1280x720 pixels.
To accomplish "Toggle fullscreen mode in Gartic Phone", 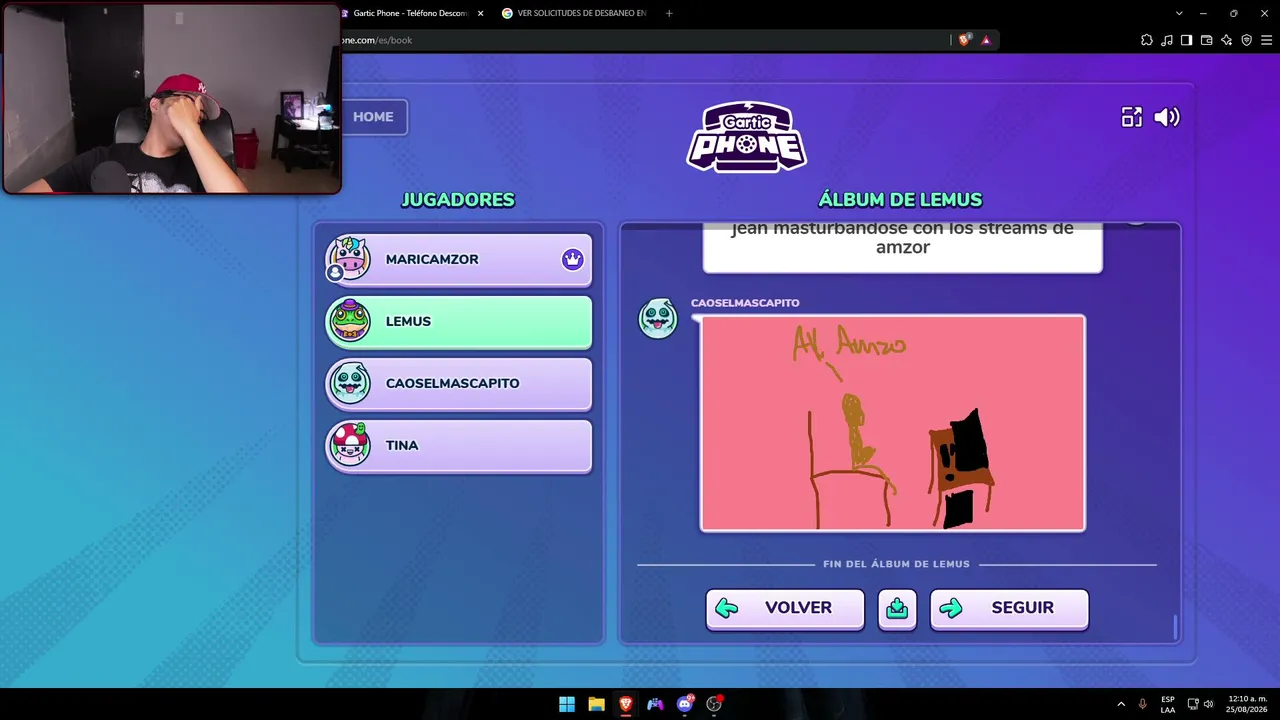I will pos(1131,117).
